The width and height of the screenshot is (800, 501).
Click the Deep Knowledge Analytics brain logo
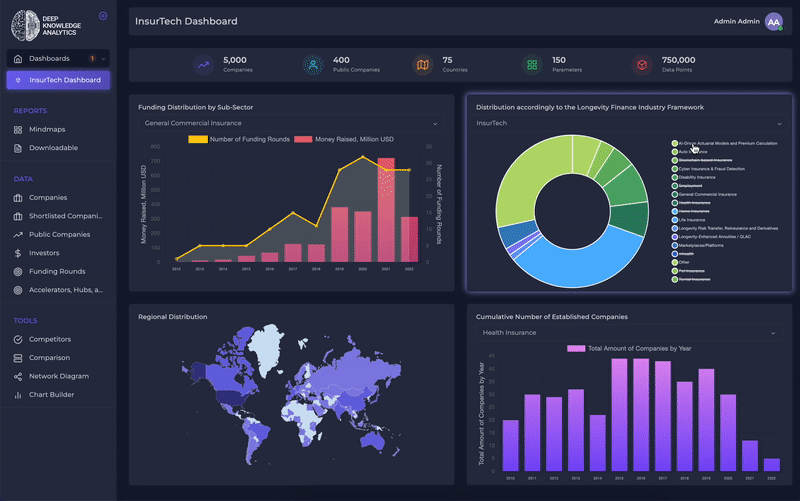tap(25, 25)
